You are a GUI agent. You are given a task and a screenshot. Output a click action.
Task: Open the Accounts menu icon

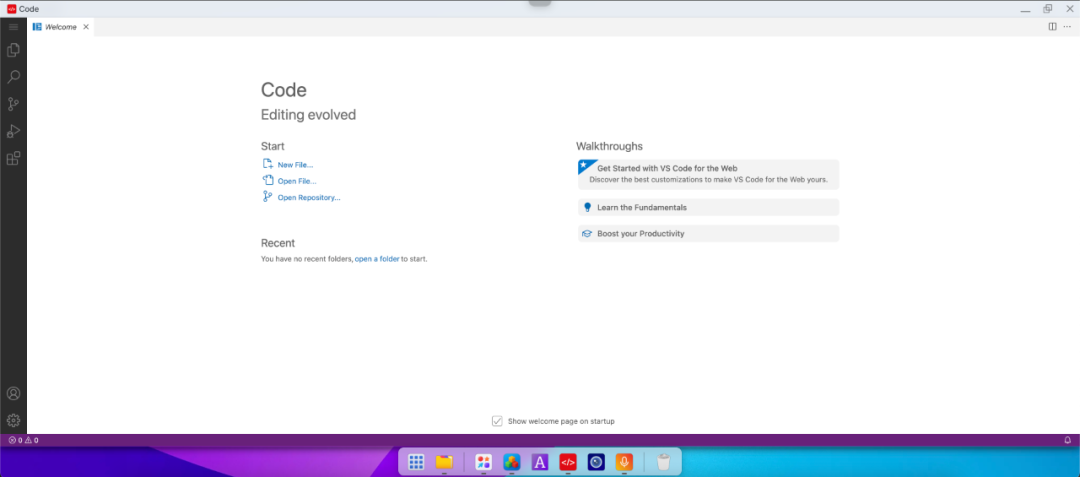(13, 394)
